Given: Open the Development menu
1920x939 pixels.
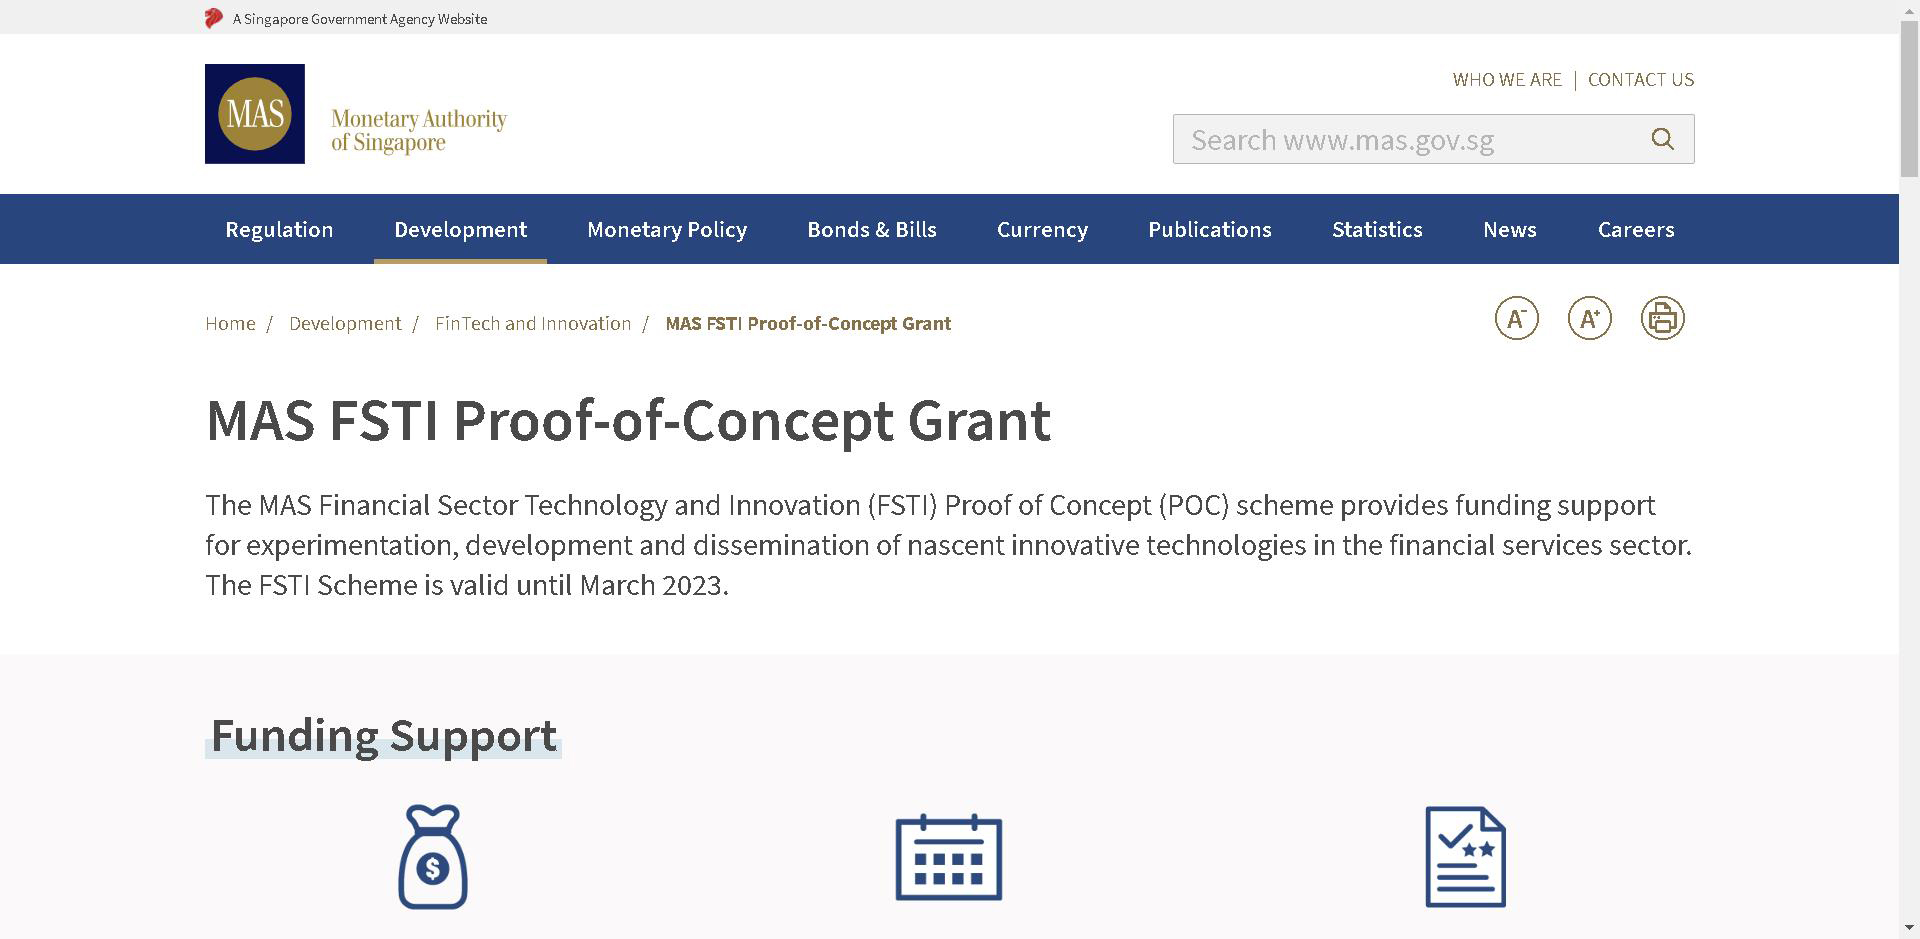Looking at the screenshot, I should (x=460, y=229).
